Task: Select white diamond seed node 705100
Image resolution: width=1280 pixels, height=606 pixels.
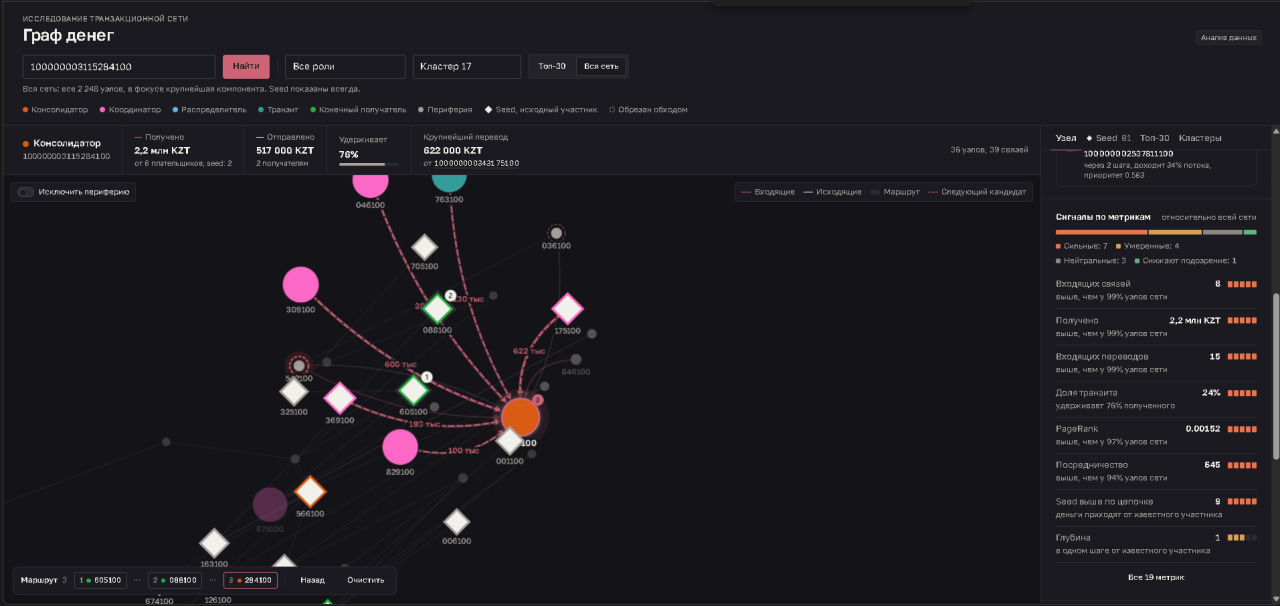Action: click(x=425, y=247)
